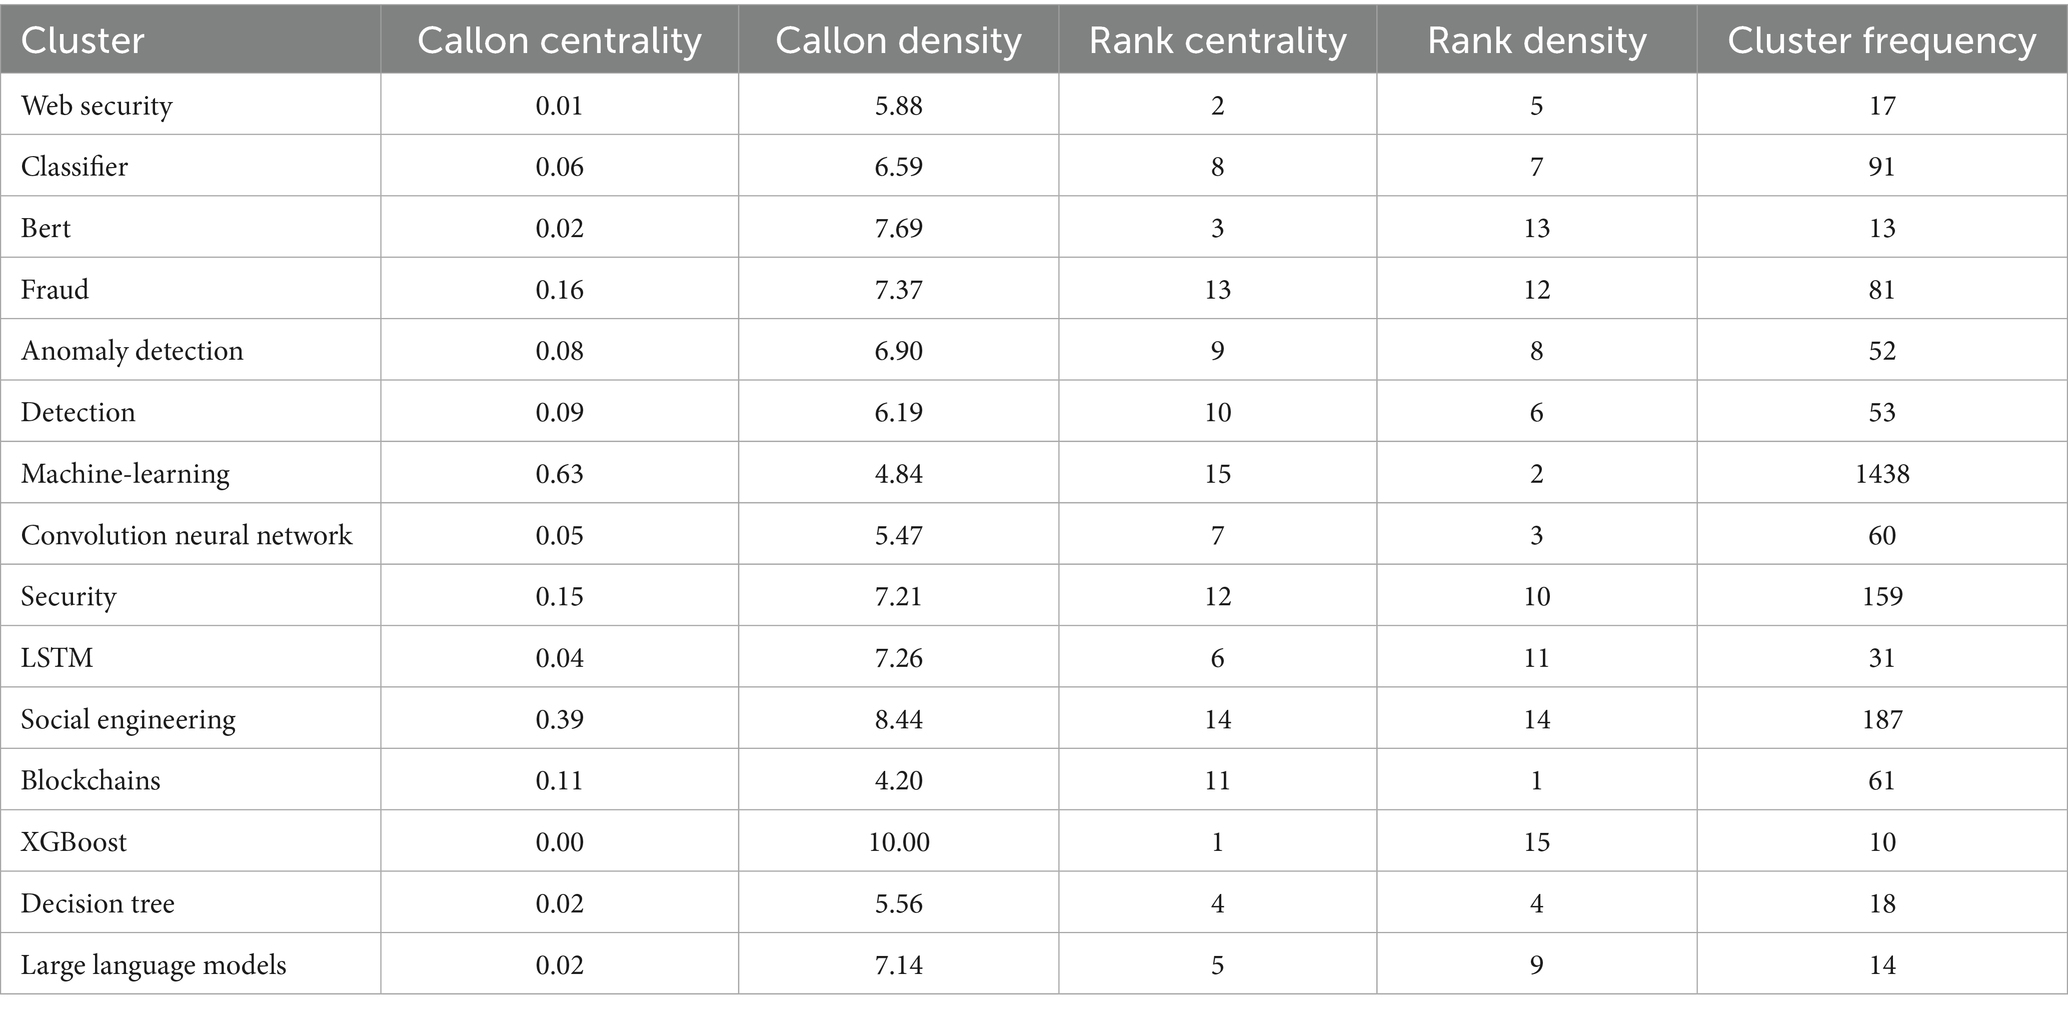
Task: Click the Blockchains cluster name cell
Action: point(91,781)
